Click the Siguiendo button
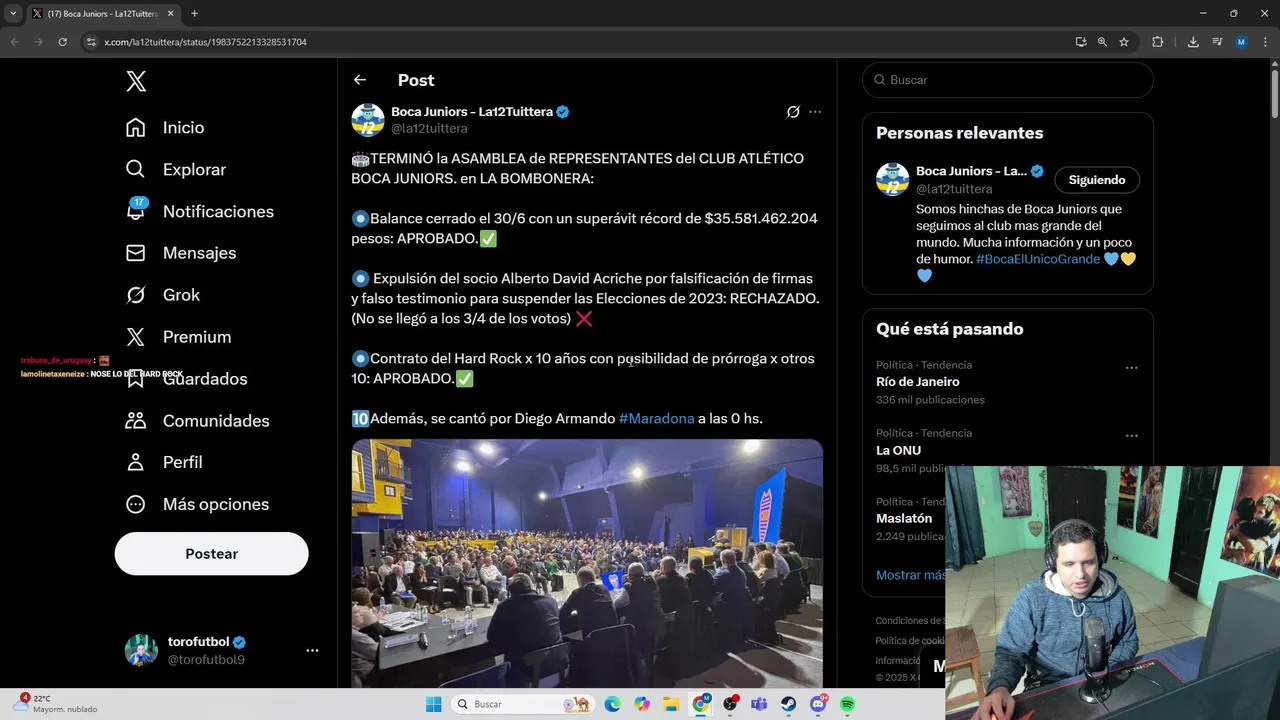Viewport: 1280px width, 720px height. point(1097,180)
